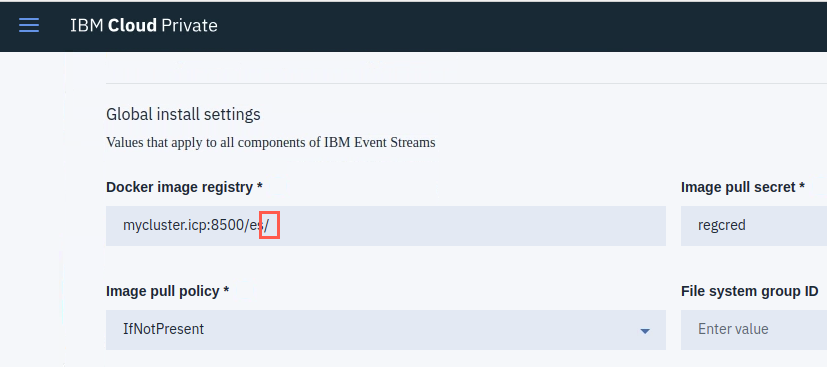Click the File system group ID field
The height and width of the screenshot is (367, 827).
click(754, 330)
